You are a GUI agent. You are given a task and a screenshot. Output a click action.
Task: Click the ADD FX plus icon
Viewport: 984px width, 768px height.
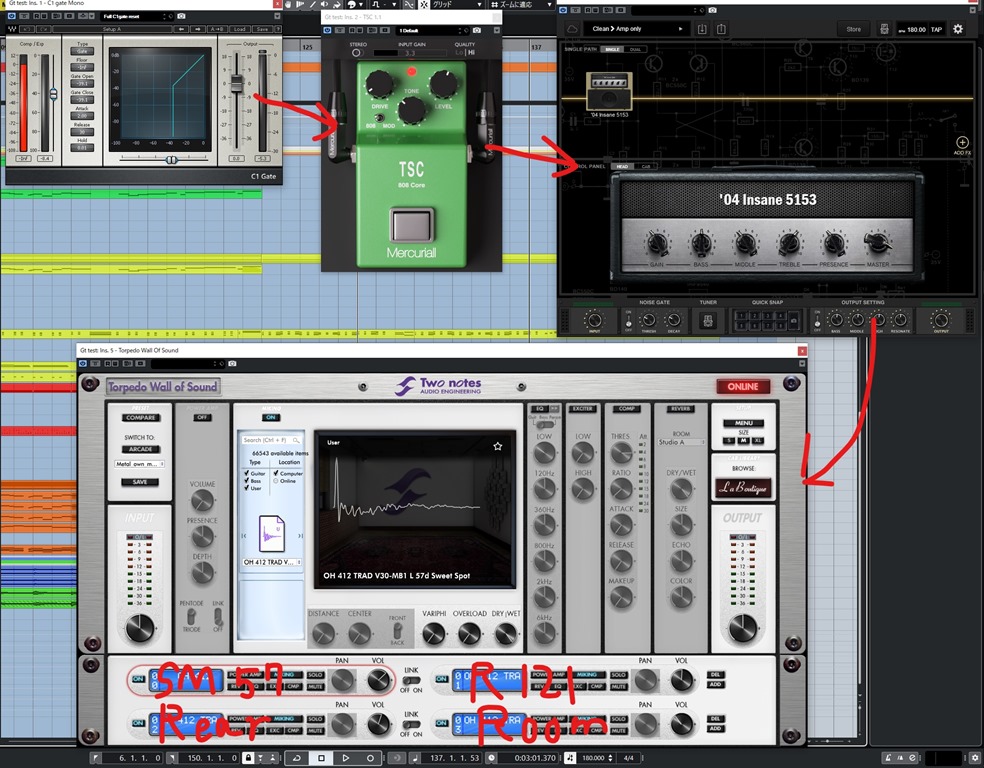tap(962, 143)
